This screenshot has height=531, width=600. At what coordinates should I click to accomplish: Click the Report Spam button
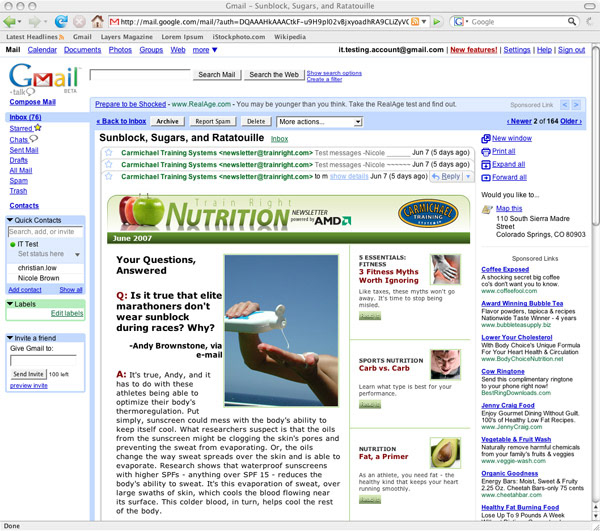(x=213, y=121)
